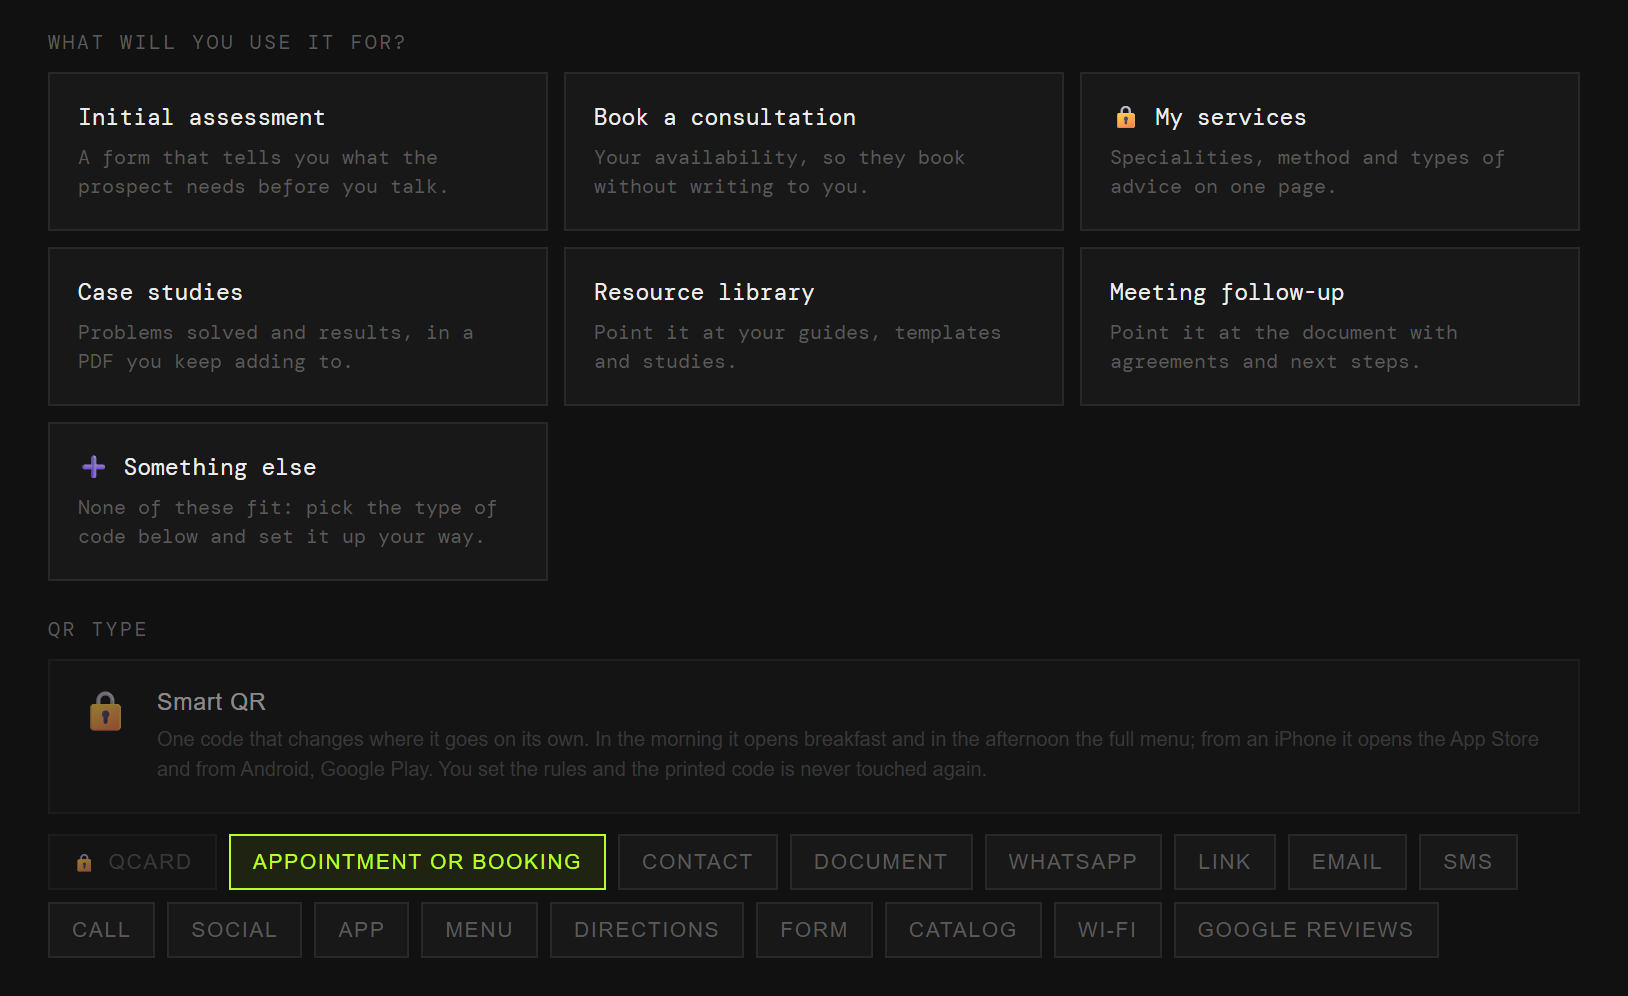This screenshot has height=996, width=1628.
Task: Choose the Book a consultation card
Action: [814, 151]
